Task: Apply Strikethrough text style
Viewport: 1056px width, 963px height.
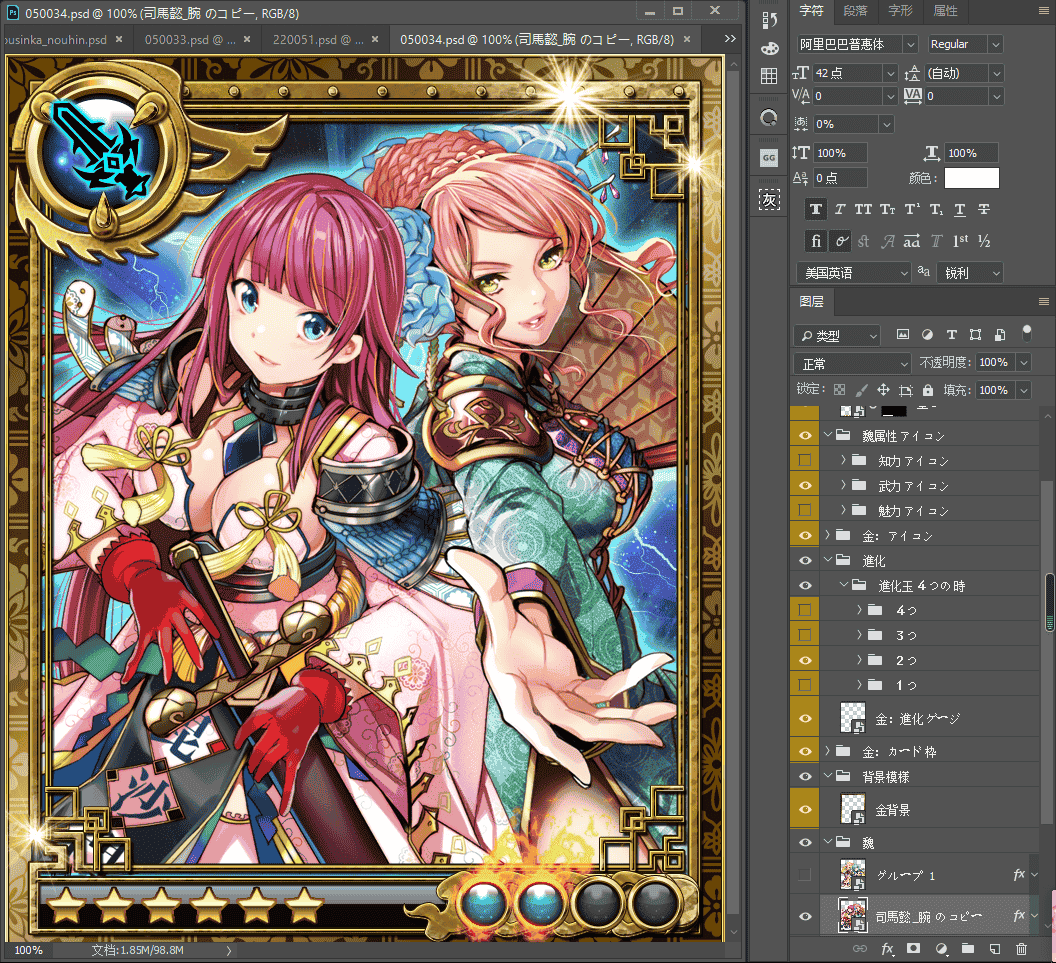Action: 984,209
